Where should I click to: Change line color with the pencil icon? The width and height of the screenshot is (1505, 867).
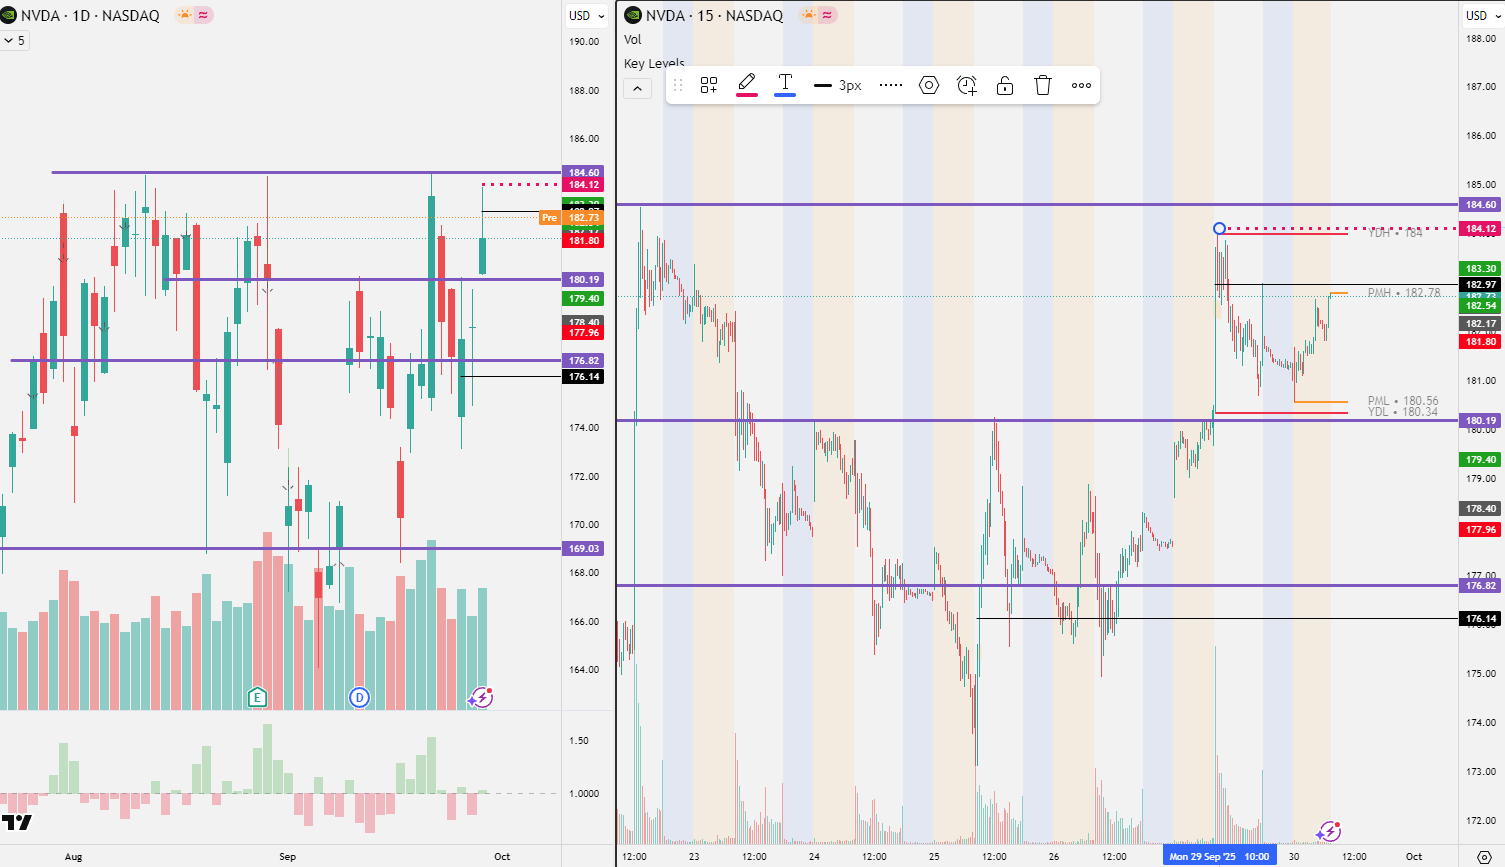pyautogui.click(x=747, y=85)
